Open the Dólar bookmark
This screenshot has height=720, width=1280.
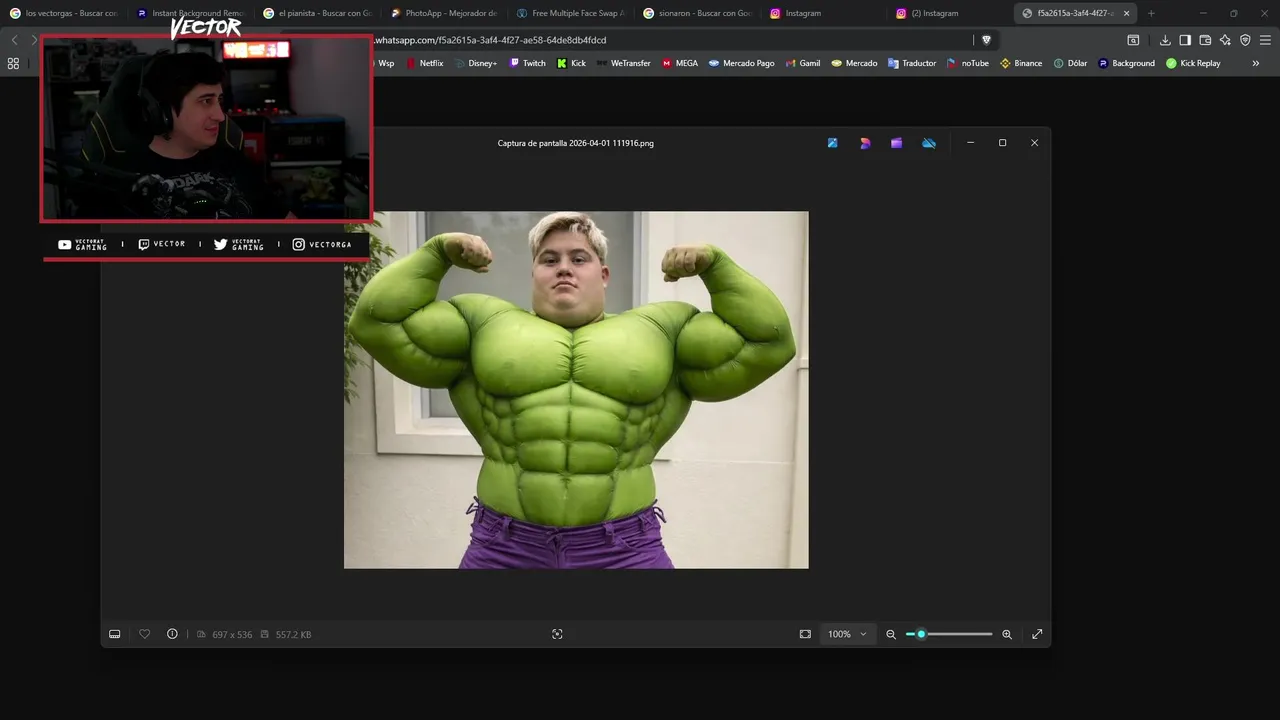coord(1070,63)
